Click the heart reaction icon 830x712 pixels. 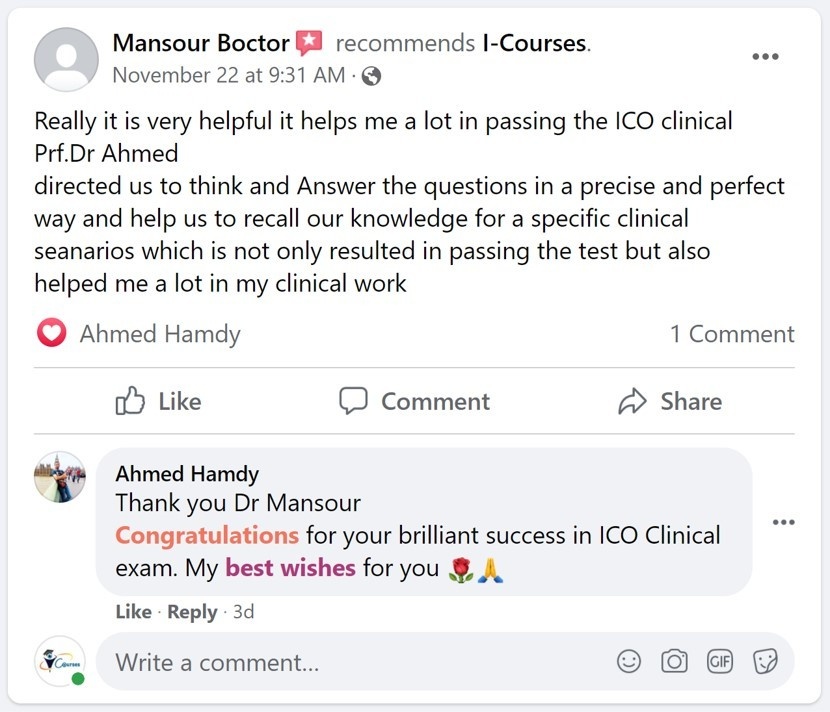click(x=51, y=334)
